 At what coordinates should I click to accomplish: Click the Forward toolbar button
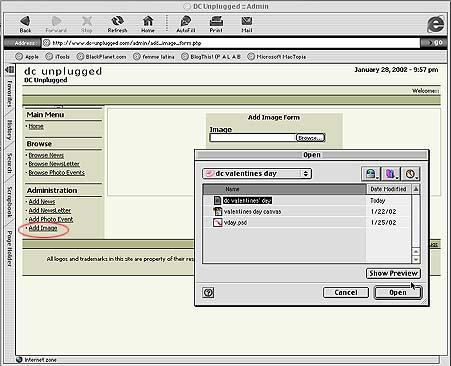pyautogui.click(x=56, y=24)
